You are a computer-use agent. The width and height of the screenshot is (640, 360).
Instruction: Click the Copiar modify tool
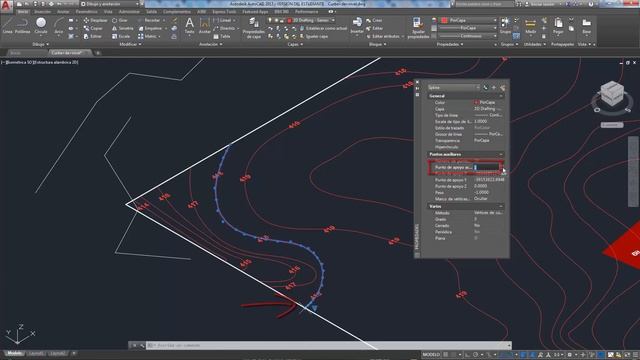pyautogui.click(x=93, y=28)
